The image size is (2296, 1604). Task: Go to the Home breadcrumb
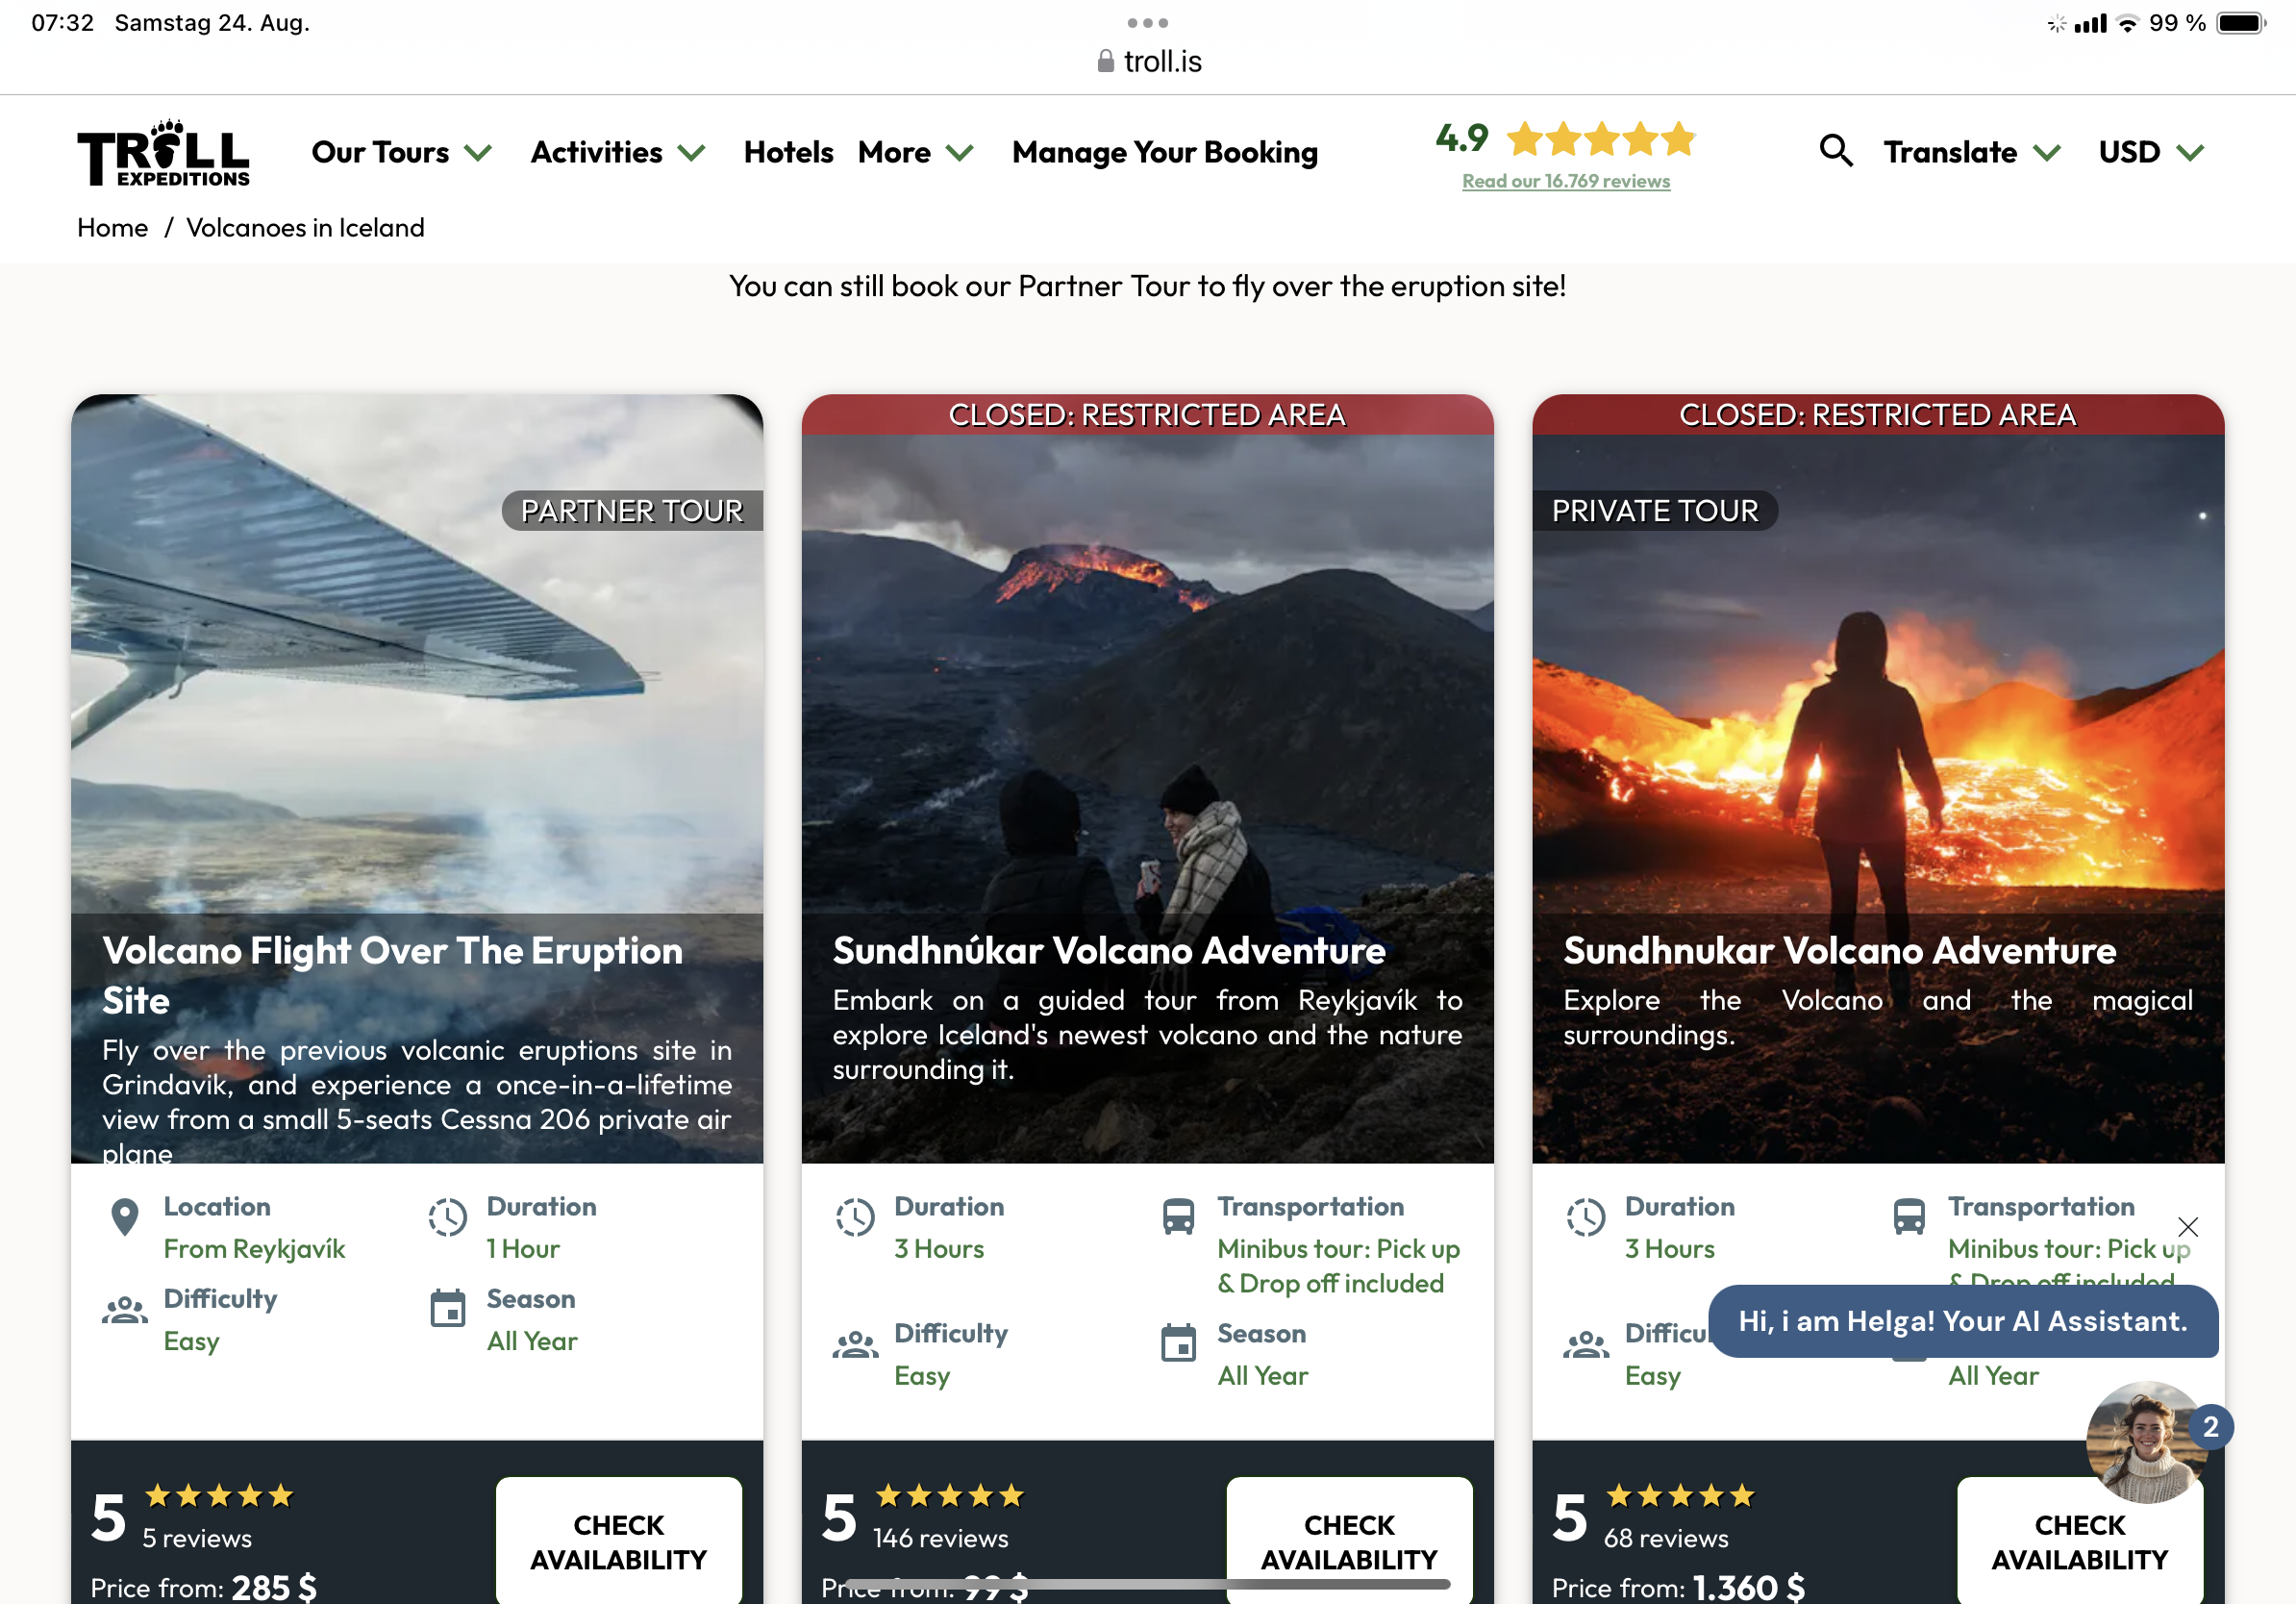coord(113,228)
